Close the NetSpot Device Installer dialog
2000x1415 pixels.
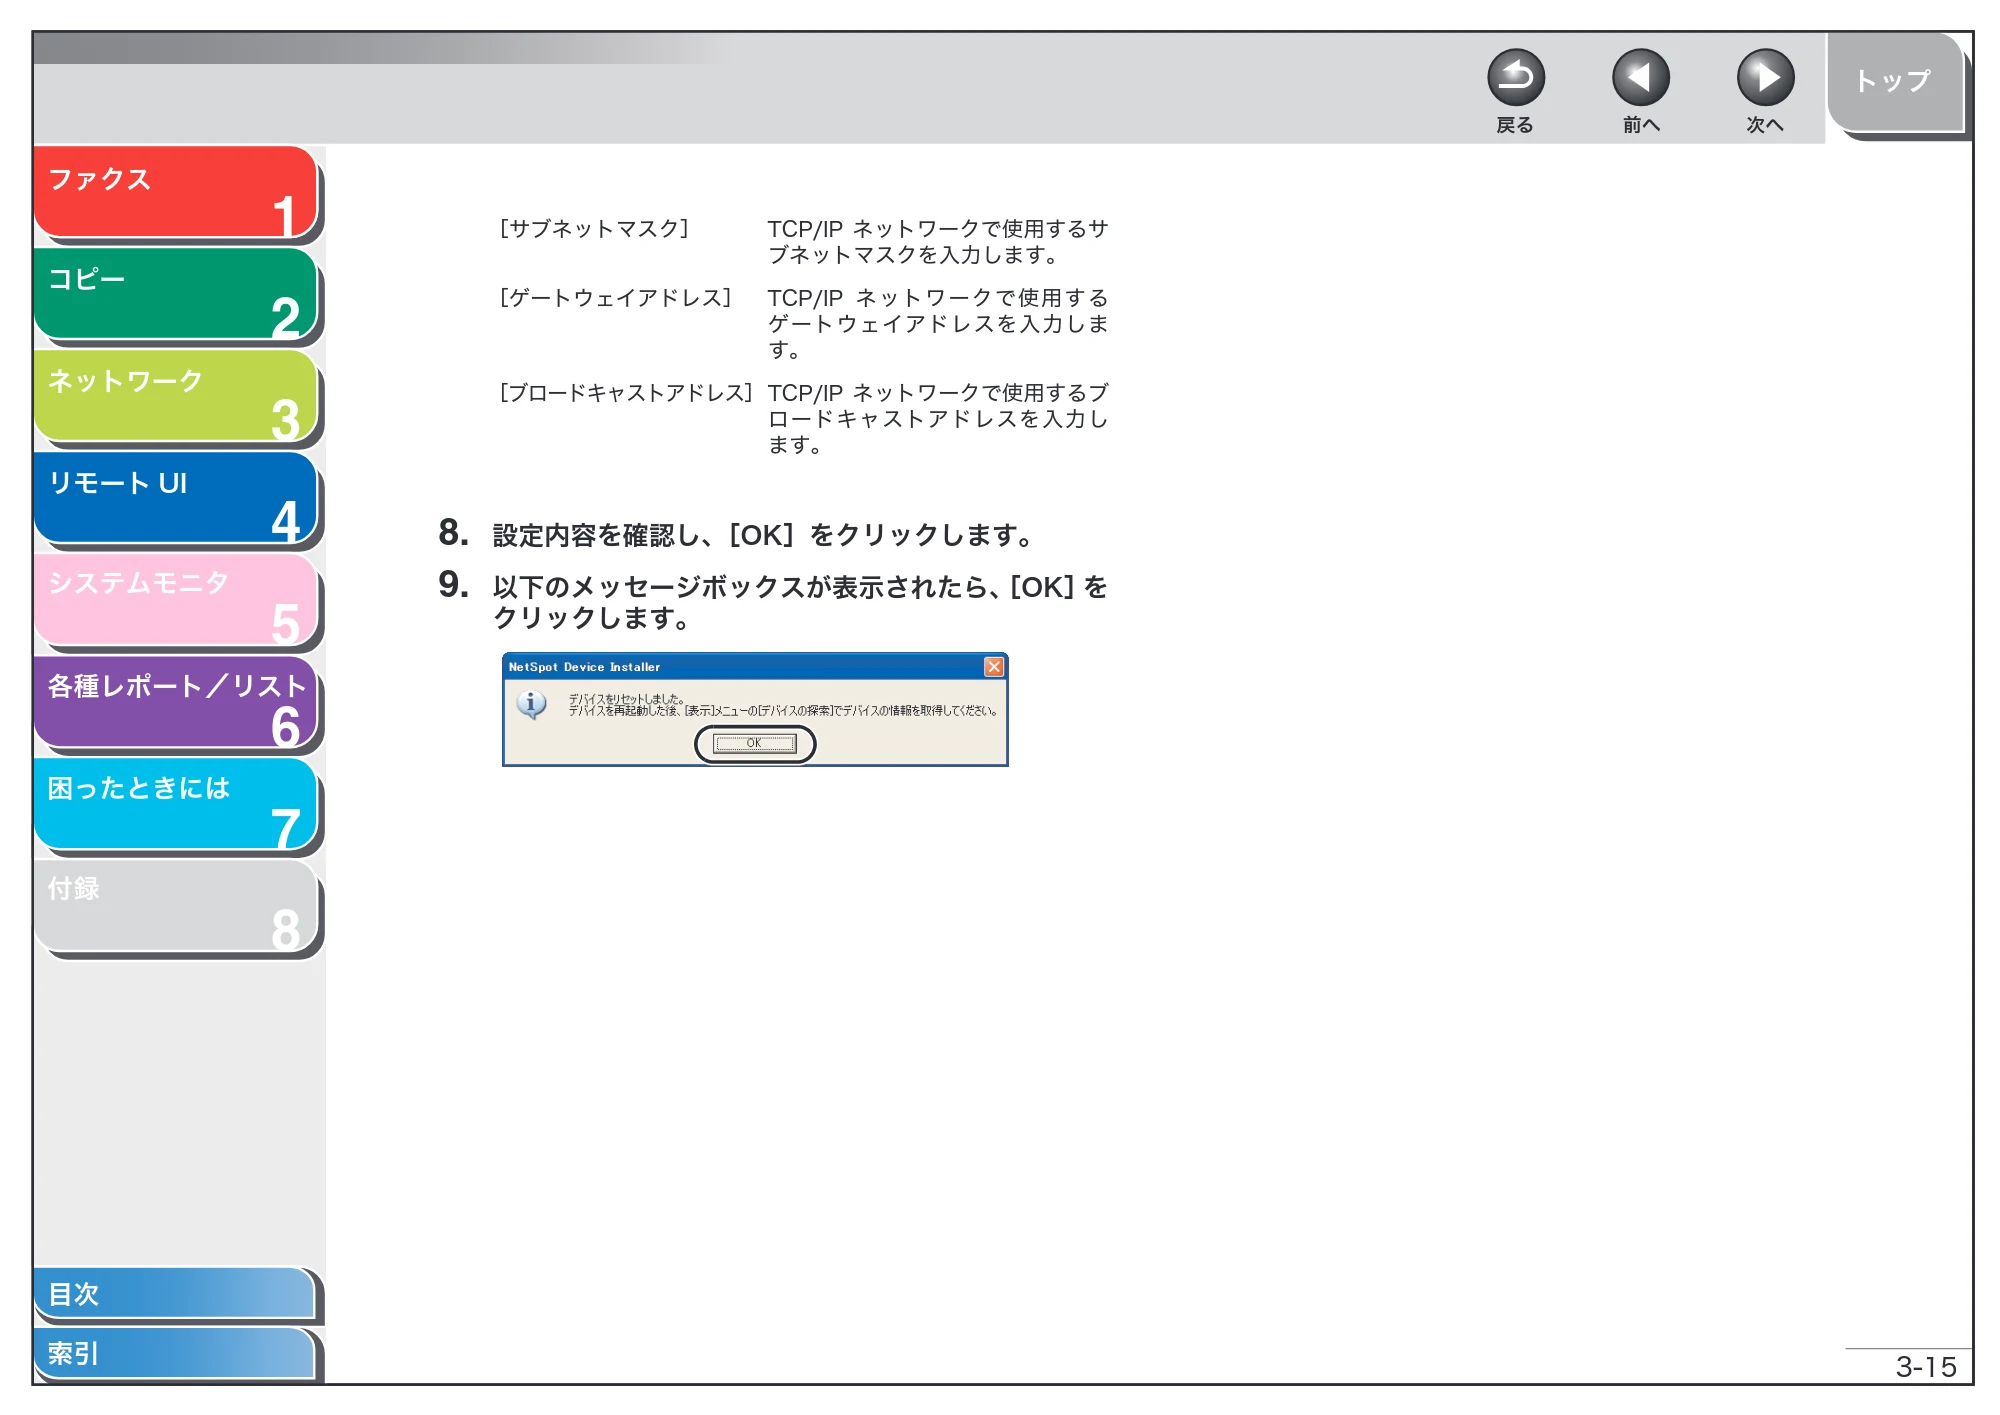(993, 667)
